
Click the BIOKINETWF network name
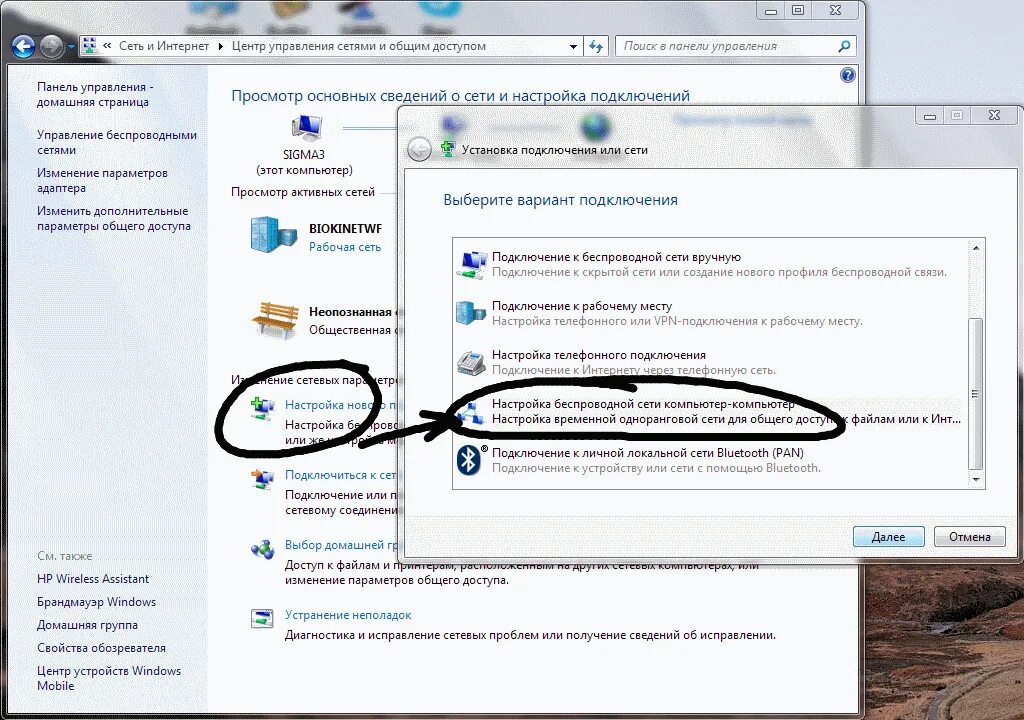[x=345, y=229]
